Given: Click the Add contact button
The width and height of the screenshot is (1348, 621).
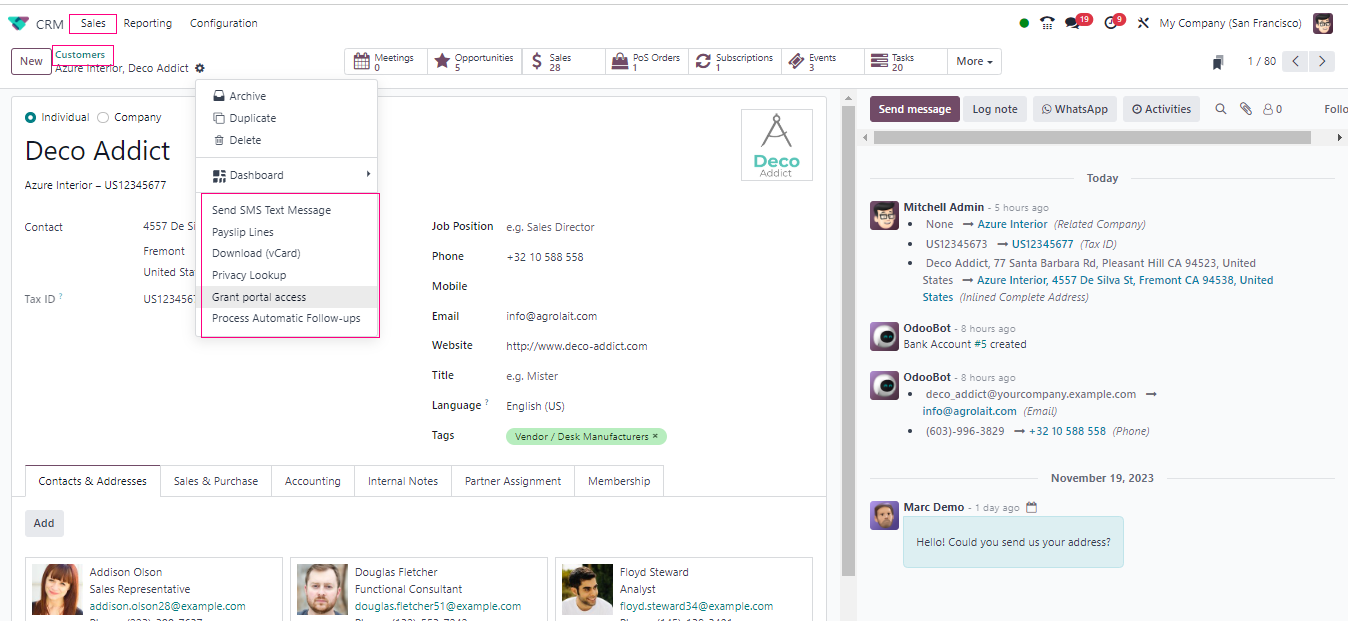Looking at the screenshot, I should coord(44,523).
